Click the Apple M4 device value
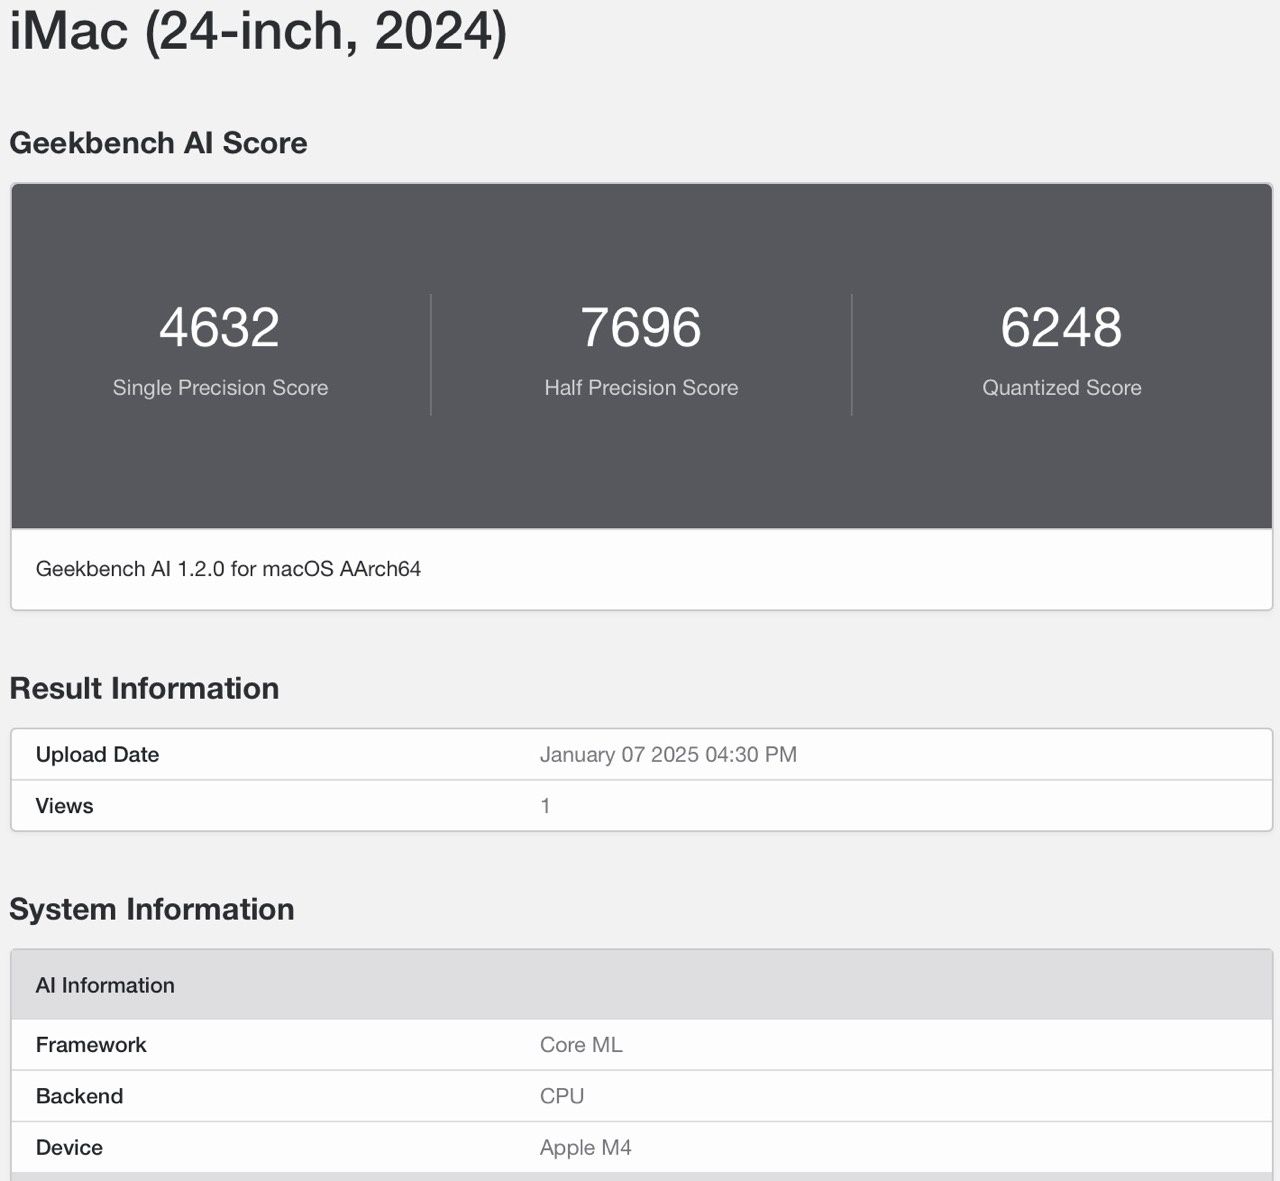 coord(586,1147)
